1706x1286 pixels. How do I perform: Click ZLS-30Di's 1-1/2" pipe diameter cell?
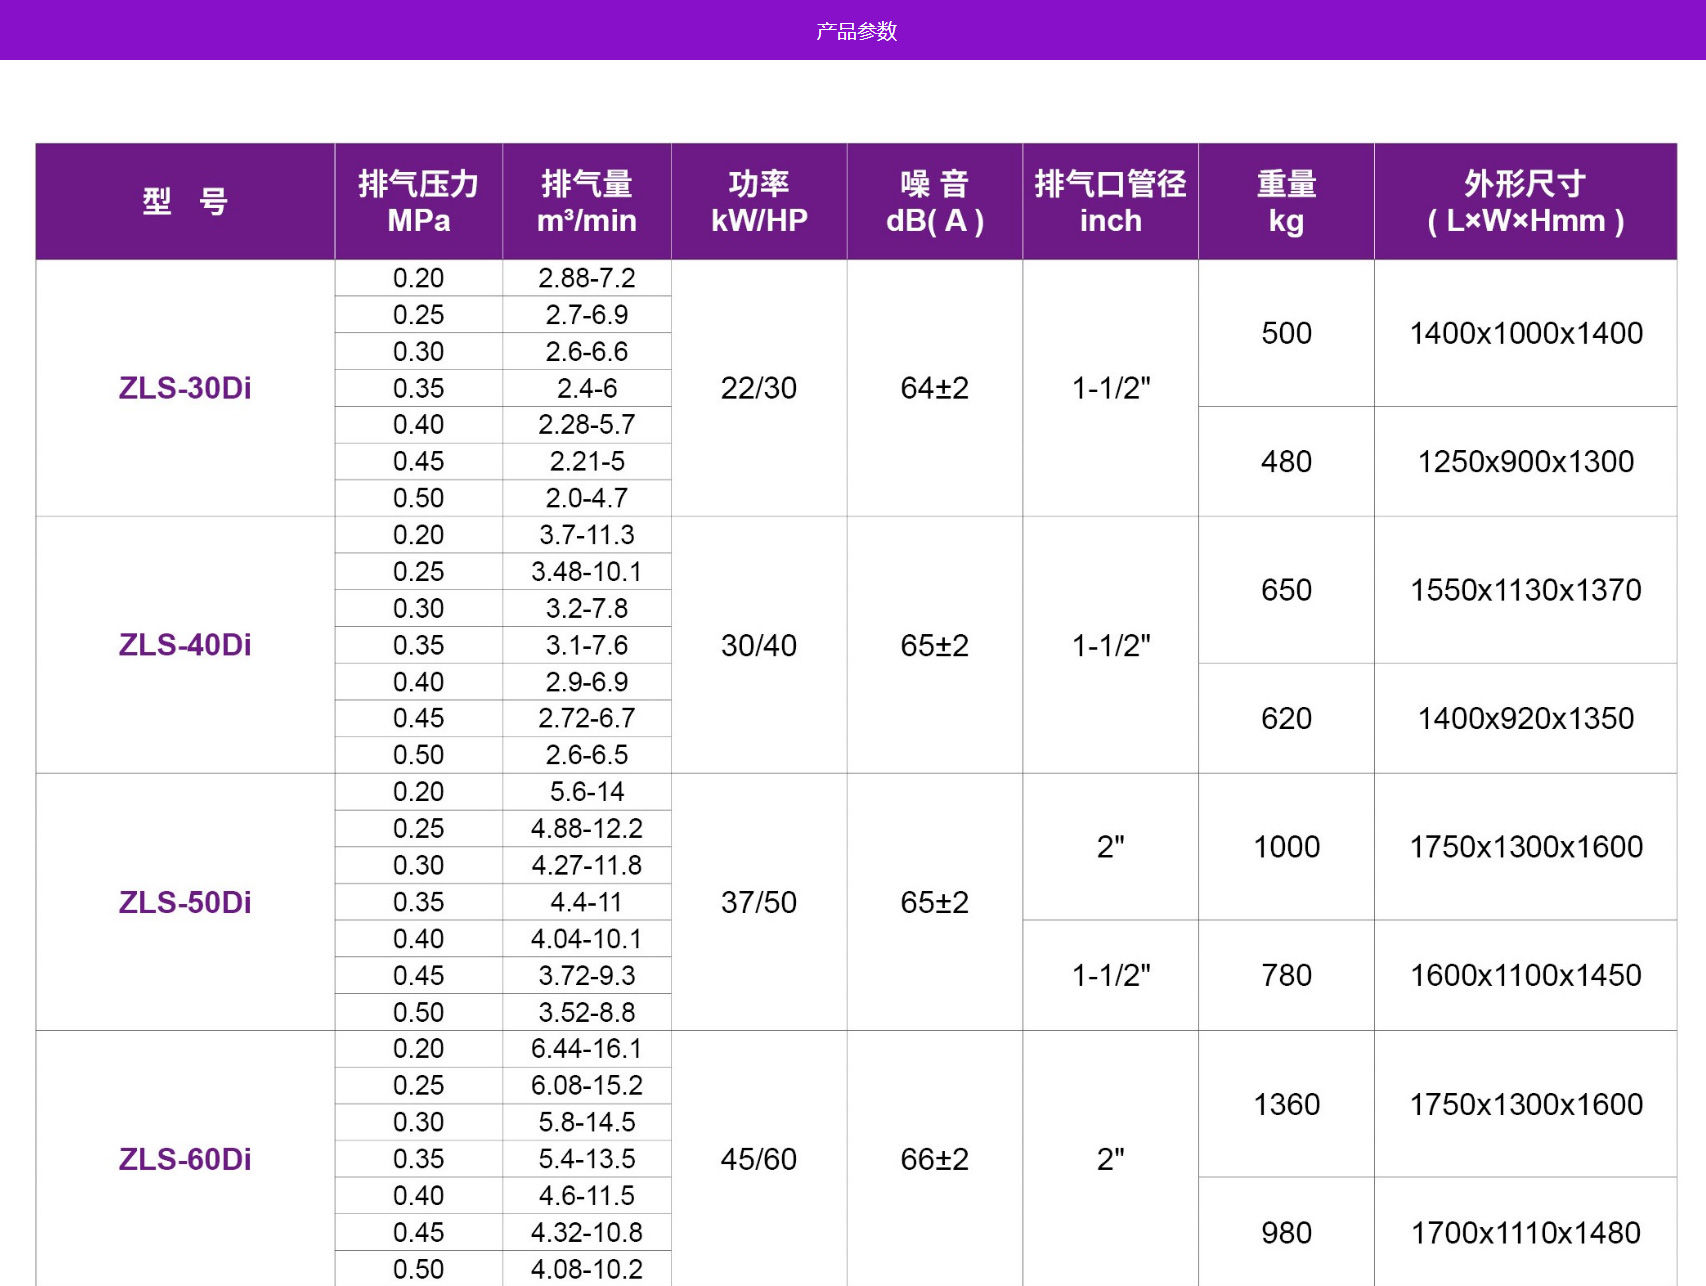(x=1111, y=388)
